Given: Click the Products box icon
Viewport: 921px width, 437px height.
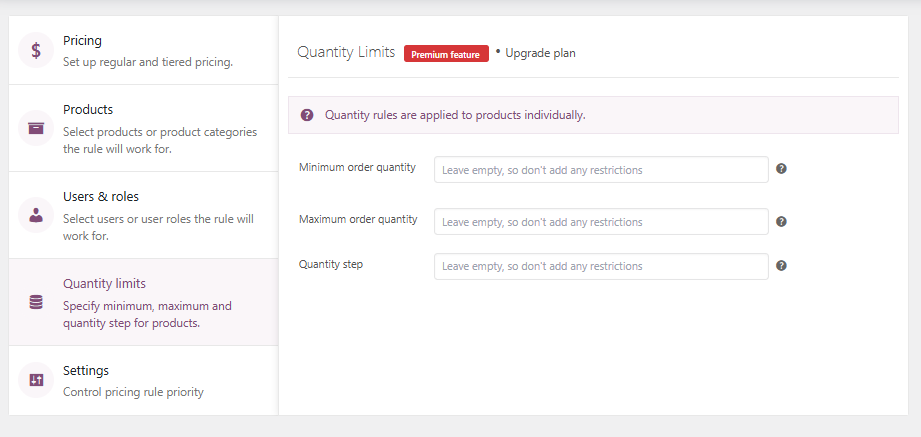Looking at the screenshot, I should (x=36, y=128).
